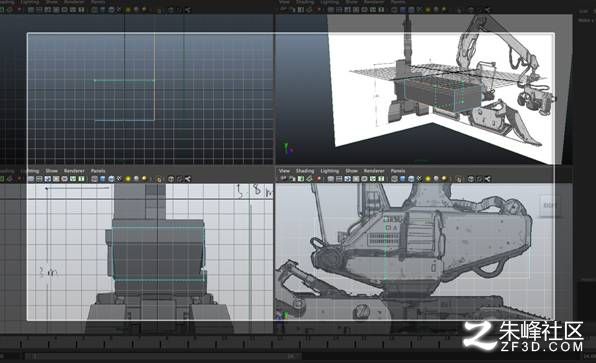Select Smooth Shade All in bottom-right panel
The height and width of the screenshot is (363, 596).
pos(403,179)
